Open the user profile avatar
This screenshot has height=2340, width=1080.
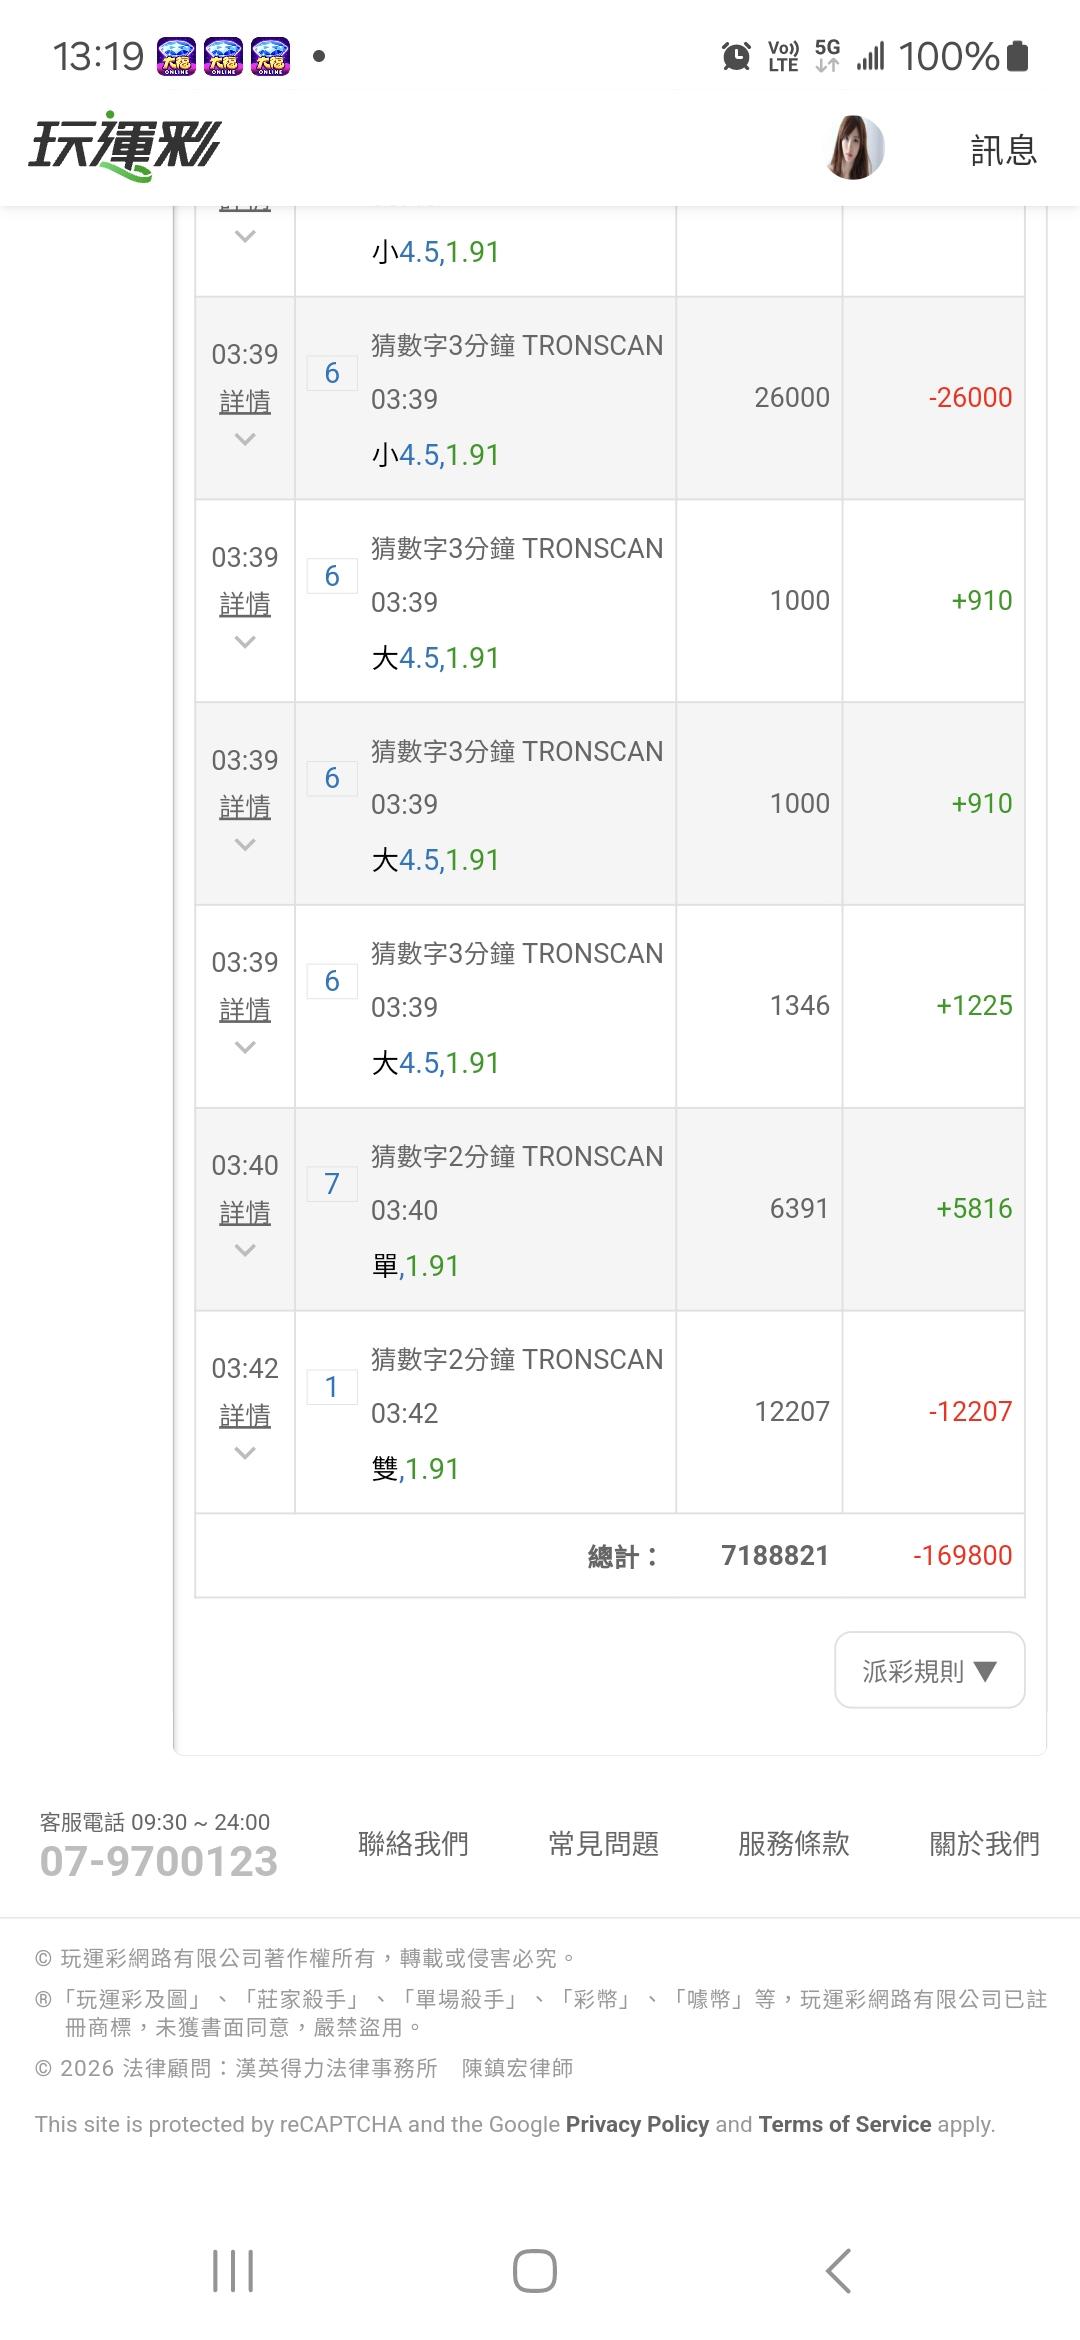[855, 148]
